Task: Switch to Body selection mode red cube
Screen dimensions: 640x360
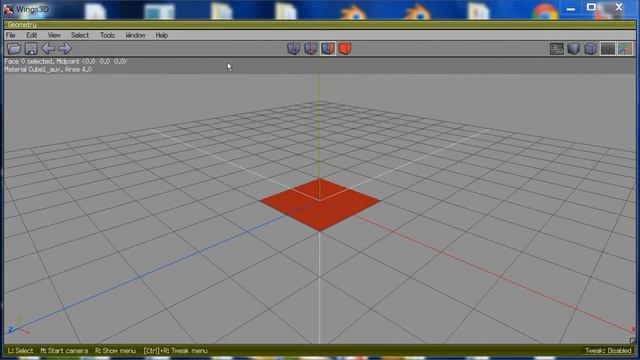Action: coord(345,49)
